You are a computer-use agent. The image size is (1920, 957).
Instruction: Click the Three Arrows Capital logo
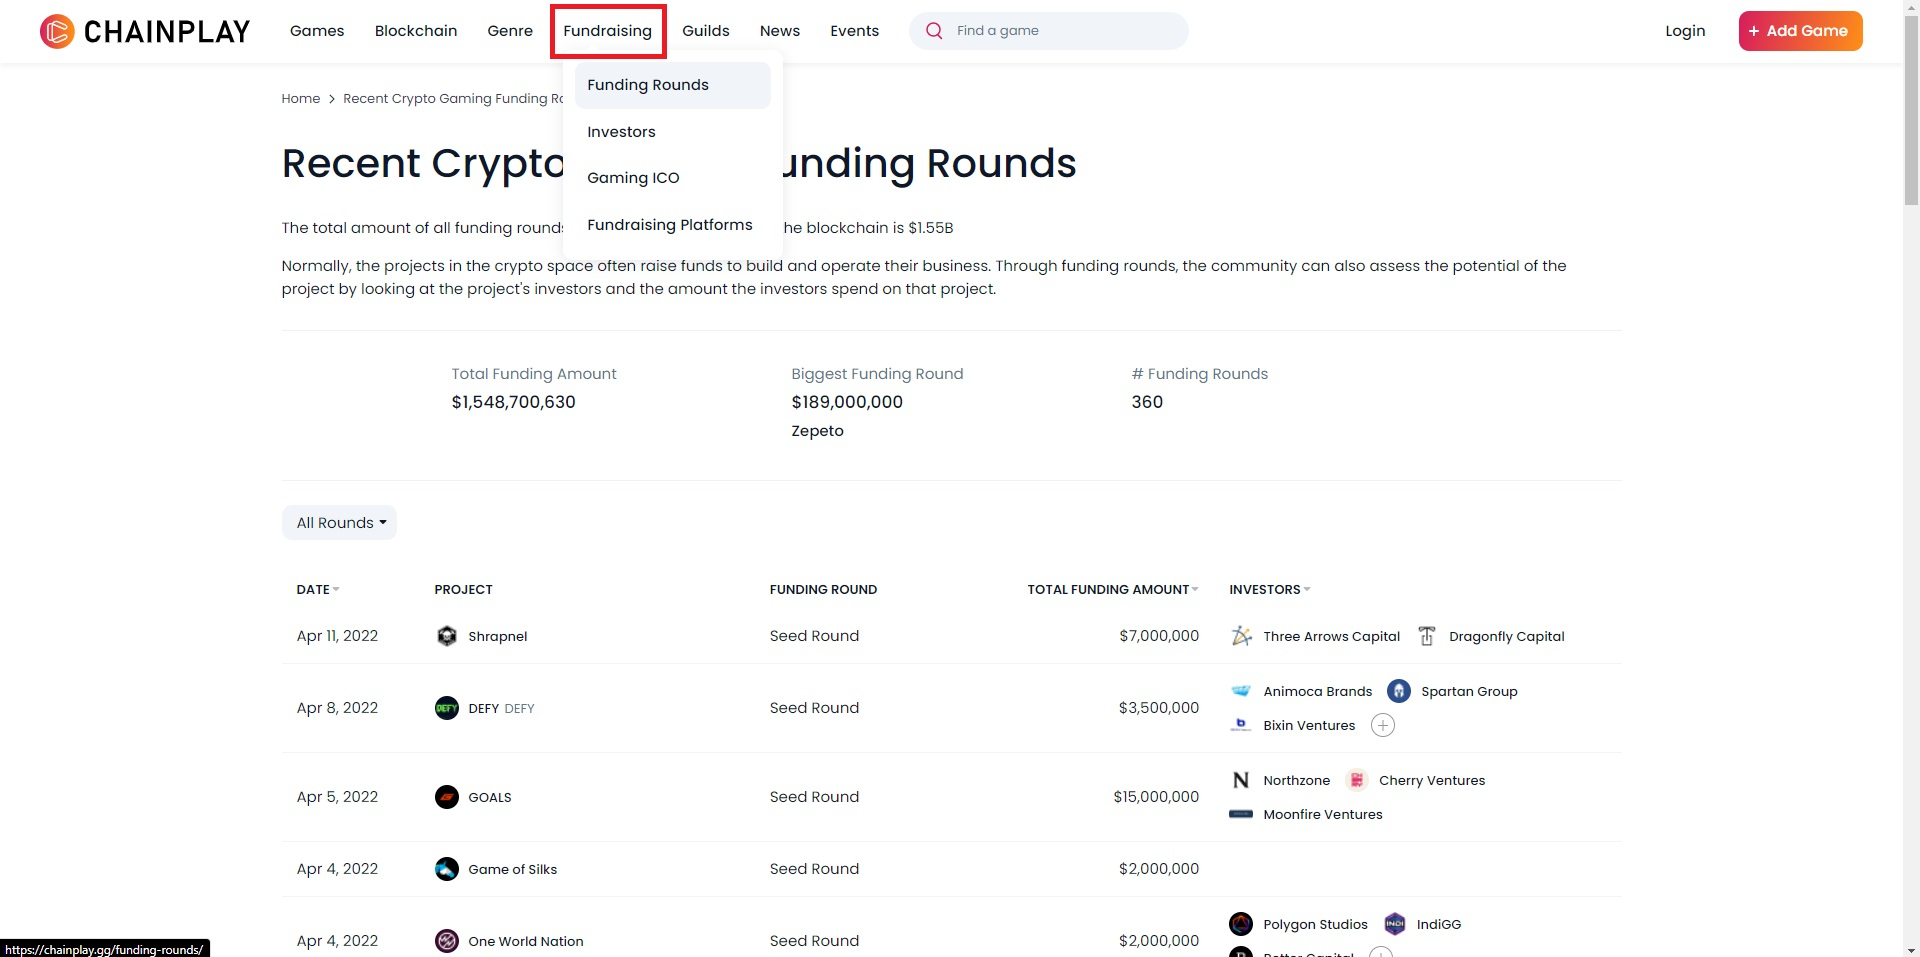click(1241, 636)
